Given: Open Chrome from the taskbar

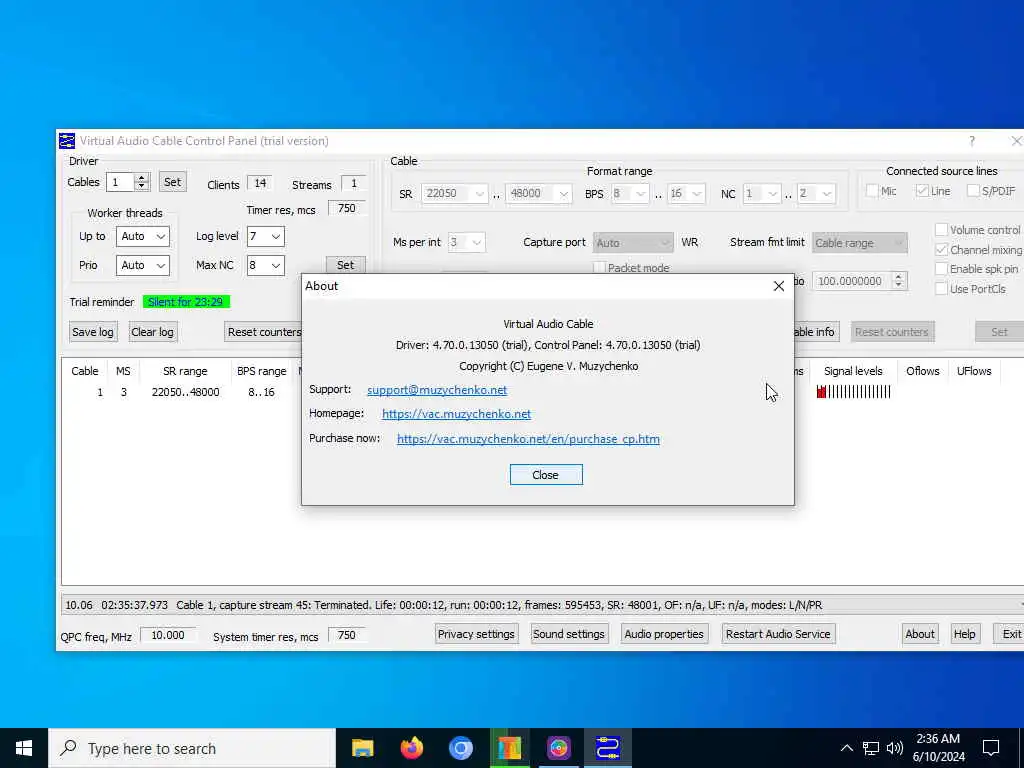Looking at the screenshot, I should pyautogui.click(x=460, y=748).
